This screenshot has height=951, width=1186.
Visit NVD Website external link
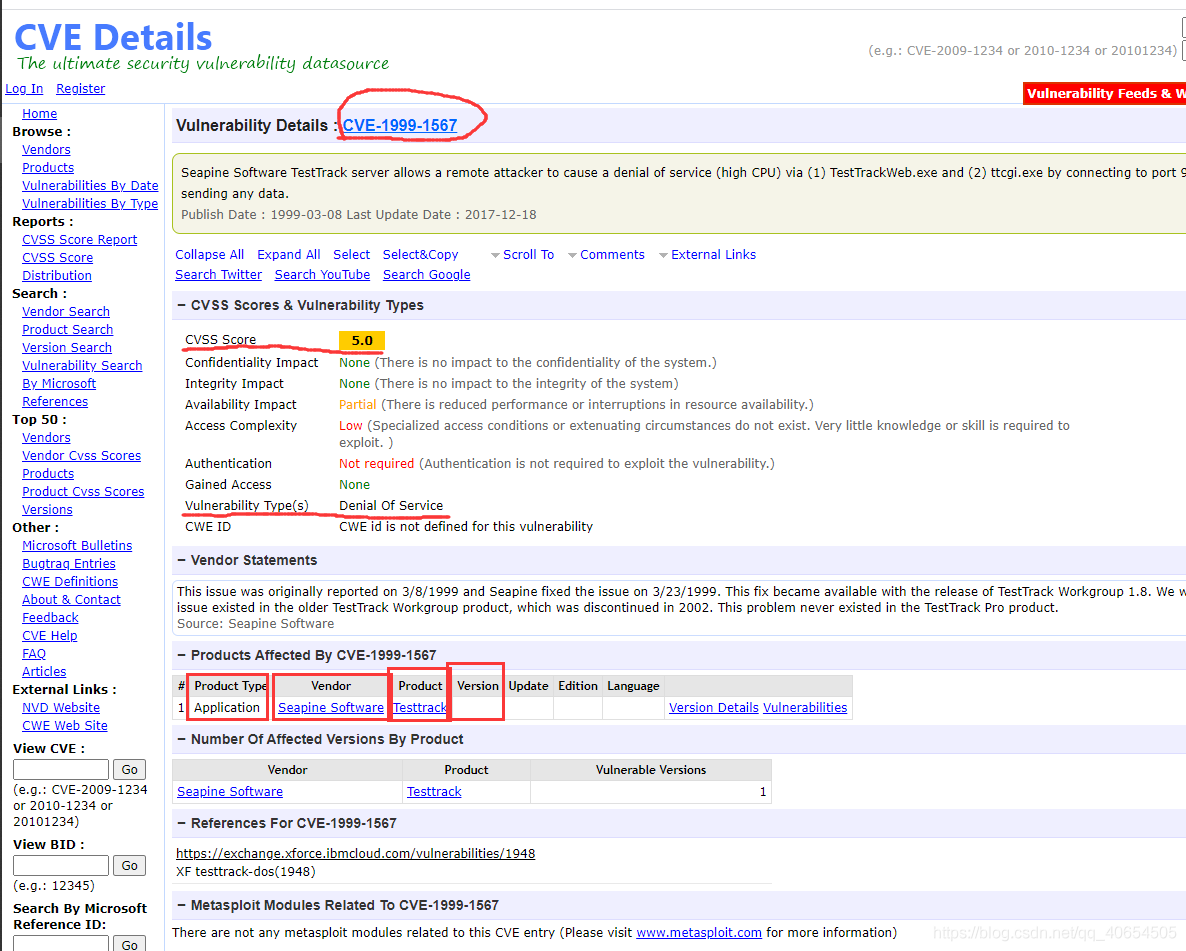(x=61, y=708)
